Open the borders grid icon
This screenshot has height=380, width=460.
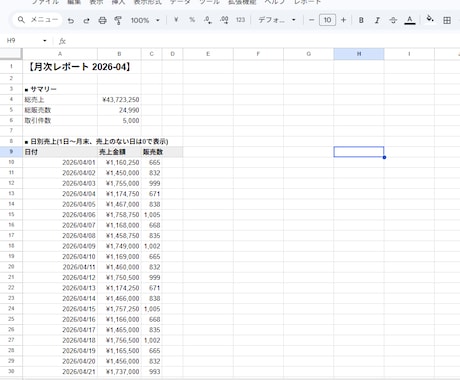(x=447, y=20)
